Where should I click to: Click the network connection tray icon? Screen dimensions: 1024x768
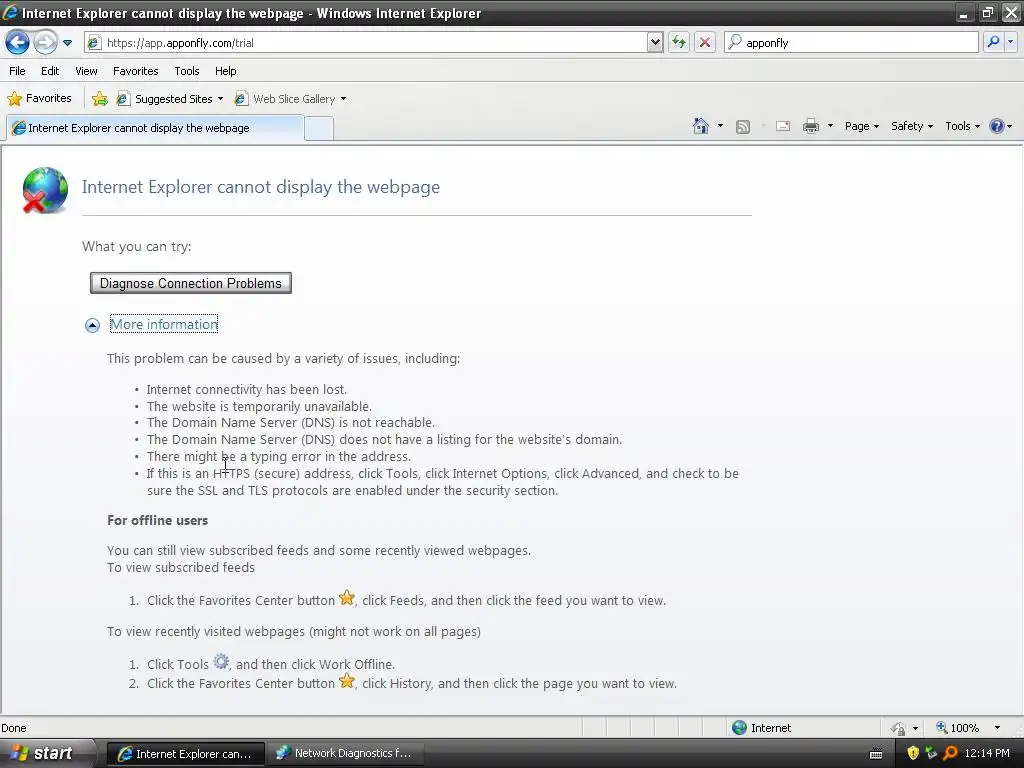(931, 753)
